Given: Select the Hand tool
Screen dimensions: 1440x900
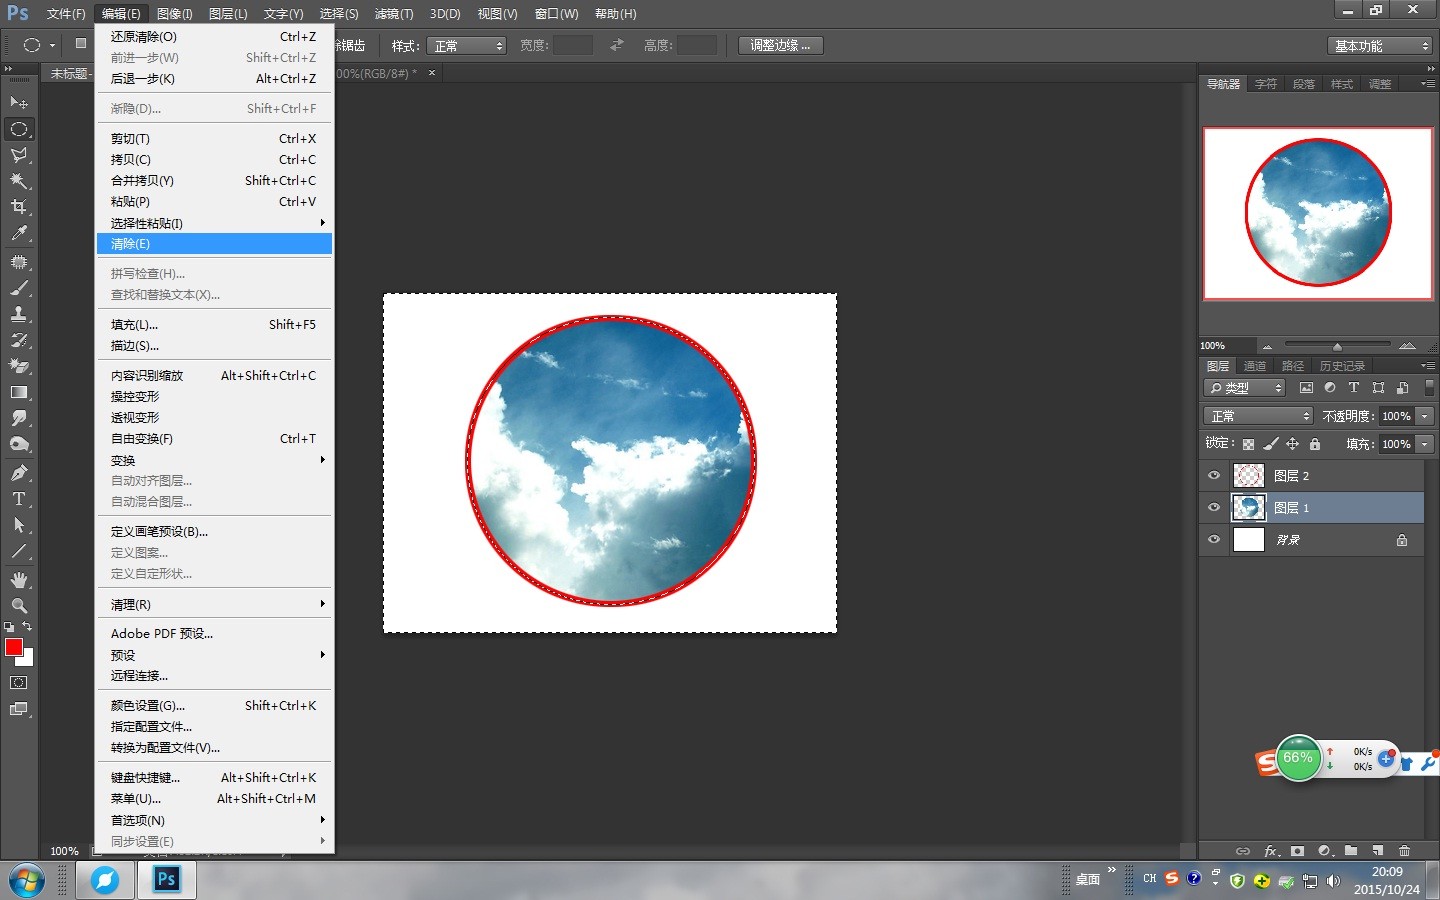Looking at the screenshot, I should [19, 580].
